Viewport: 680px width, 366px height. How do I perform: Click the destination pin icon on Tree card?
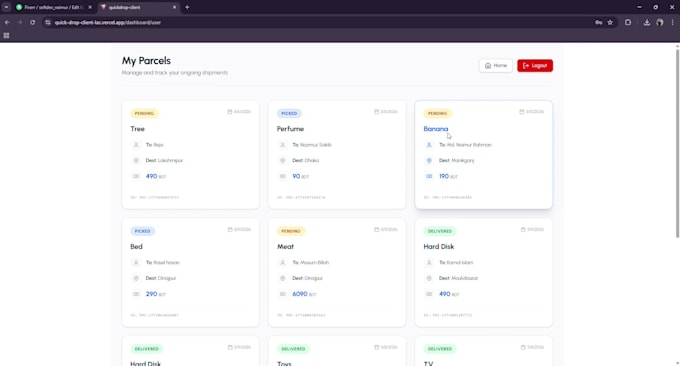click(136, 160)
